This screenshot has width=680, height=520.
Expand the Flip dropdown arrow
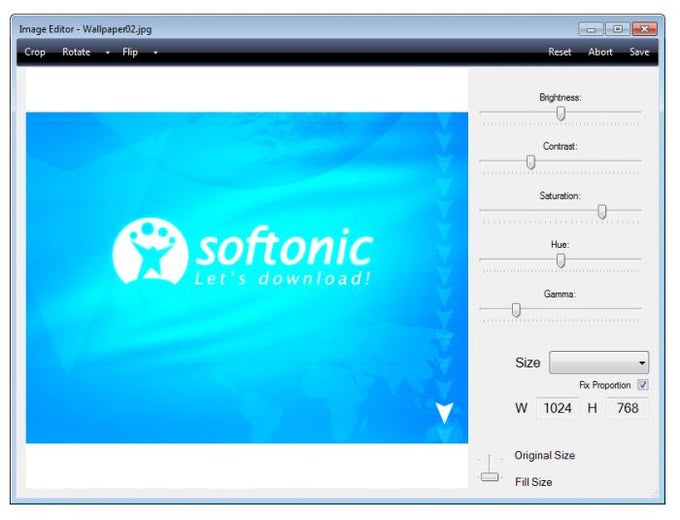(x=155, y=52)
